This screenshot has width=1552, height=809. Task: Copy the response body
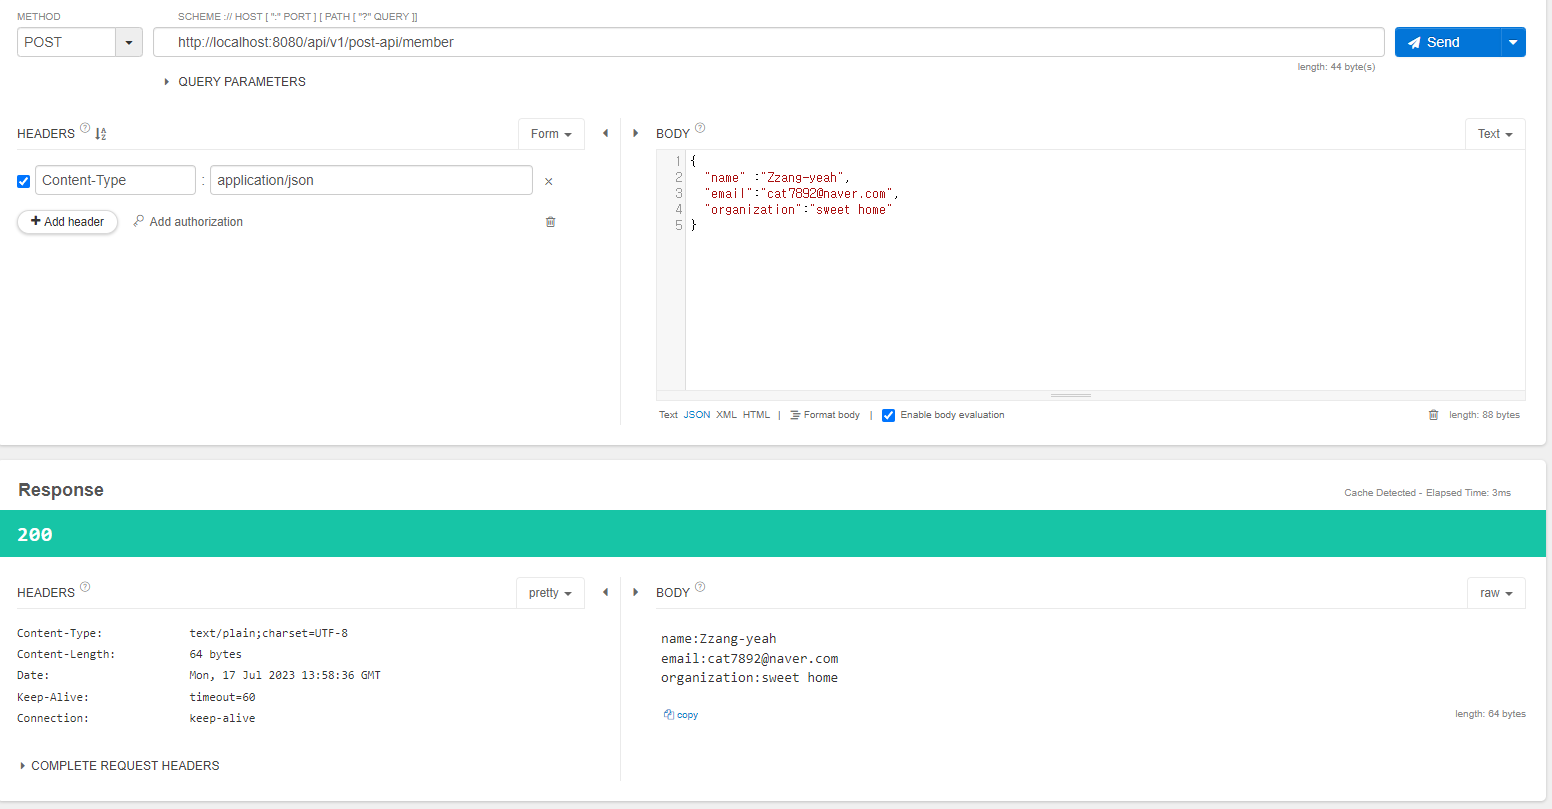tap(681, 715)
